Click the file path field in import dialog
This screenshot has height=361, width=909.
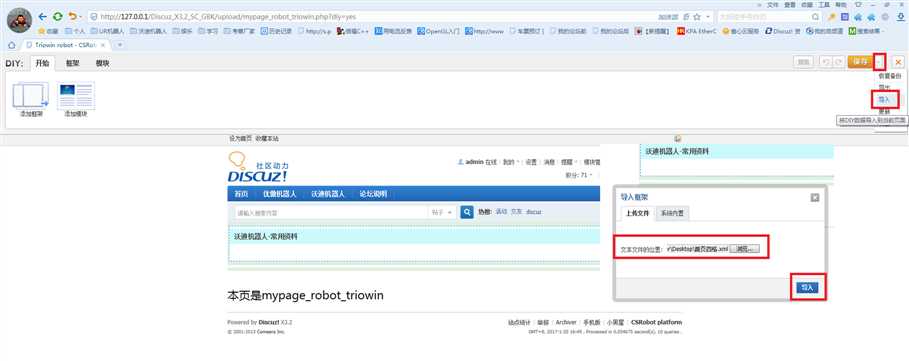(x=697, y=249)
